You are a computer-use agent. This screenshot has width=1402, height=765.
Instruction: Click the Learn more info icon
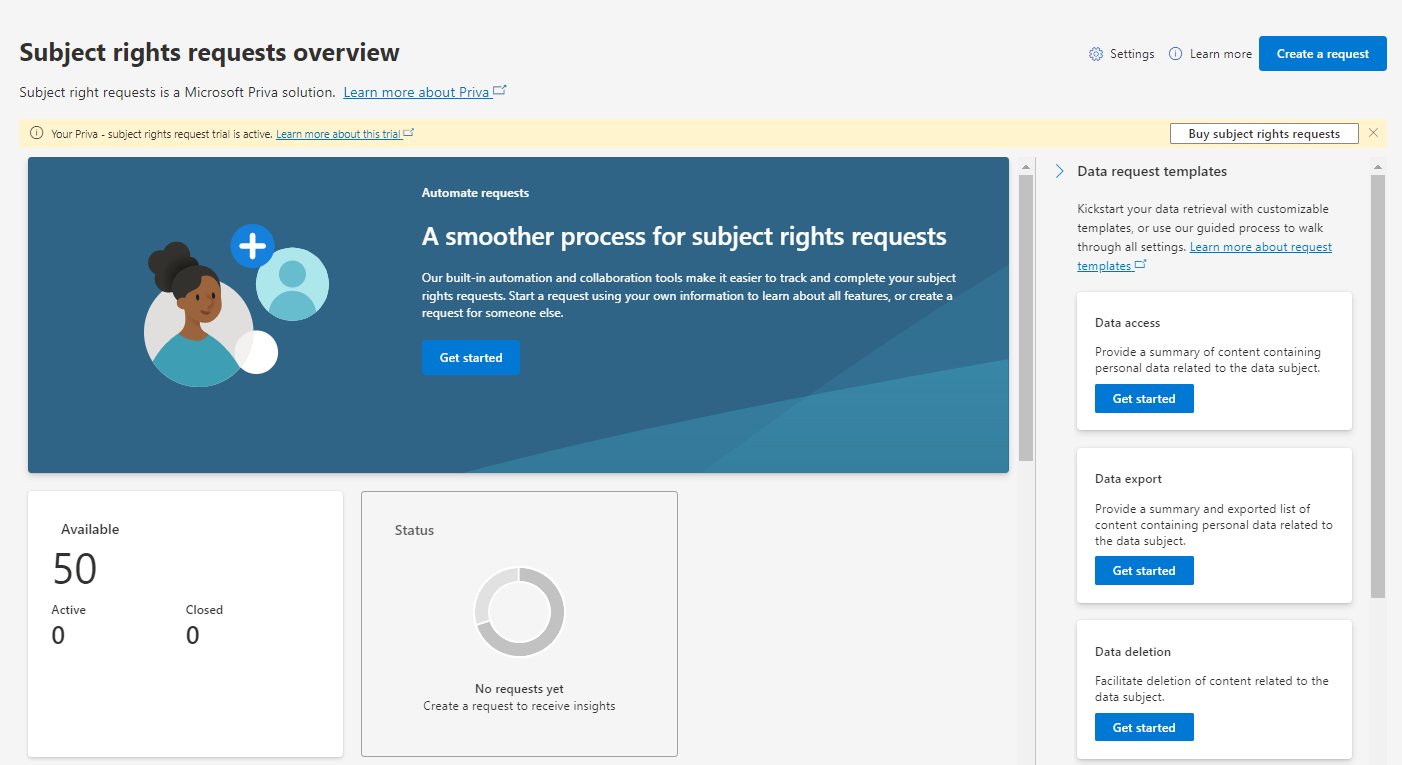(1176, 54)
